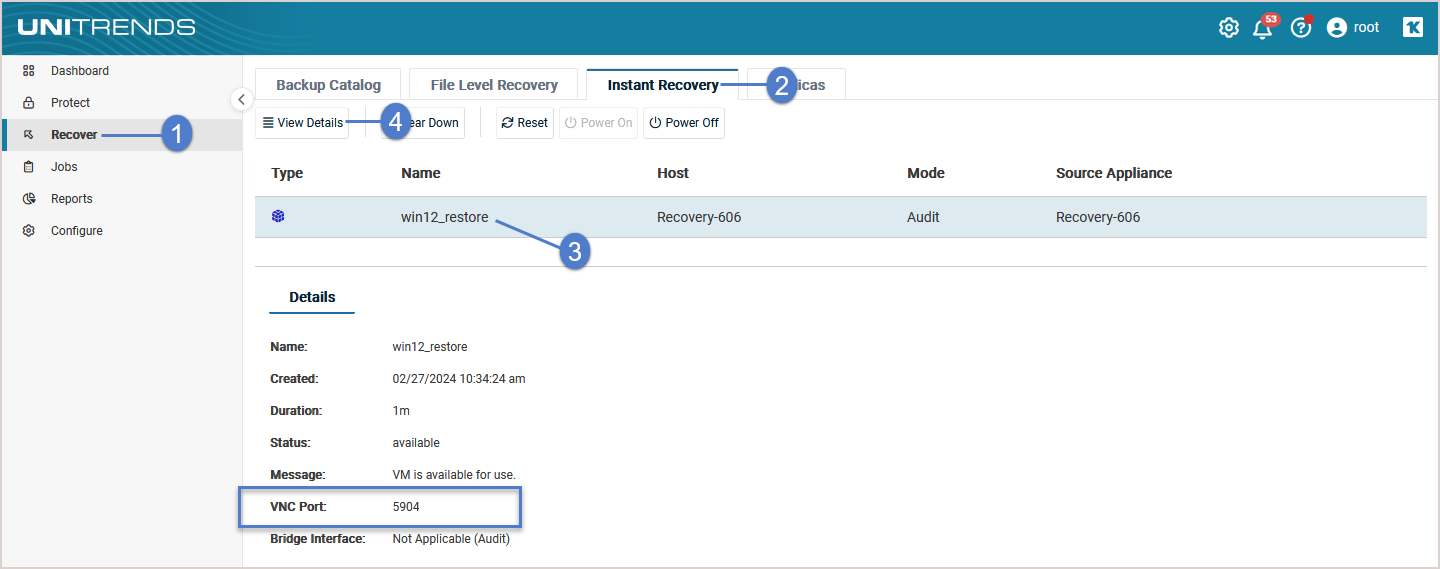The width and height of the screenshot is (1440, 569).
Task: Click the duration value 1m
Action: point(401,411)
